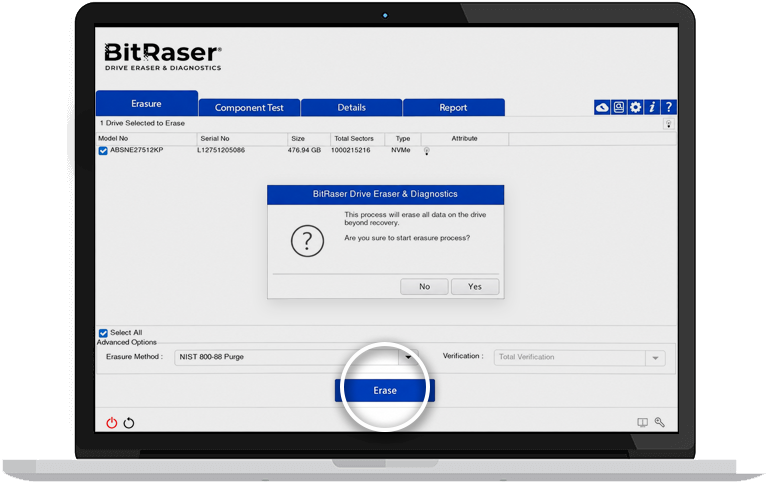The image size is (772, 488).
Task: Click the Total Verification combo box
Action: [x=579, y=358]
